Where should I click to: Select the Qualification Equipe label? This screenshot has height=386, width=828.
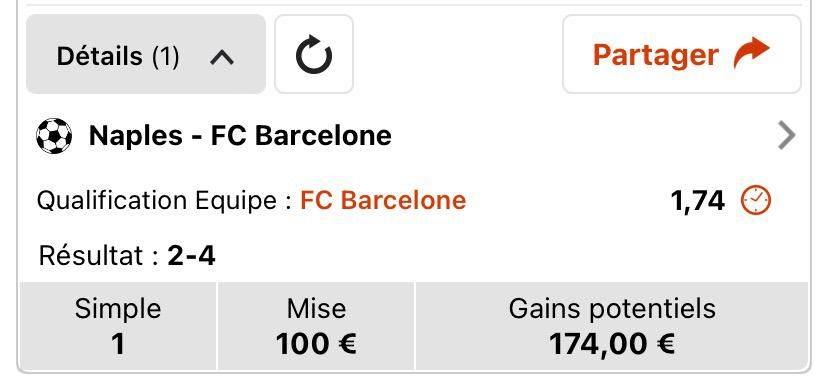point(156,201)
